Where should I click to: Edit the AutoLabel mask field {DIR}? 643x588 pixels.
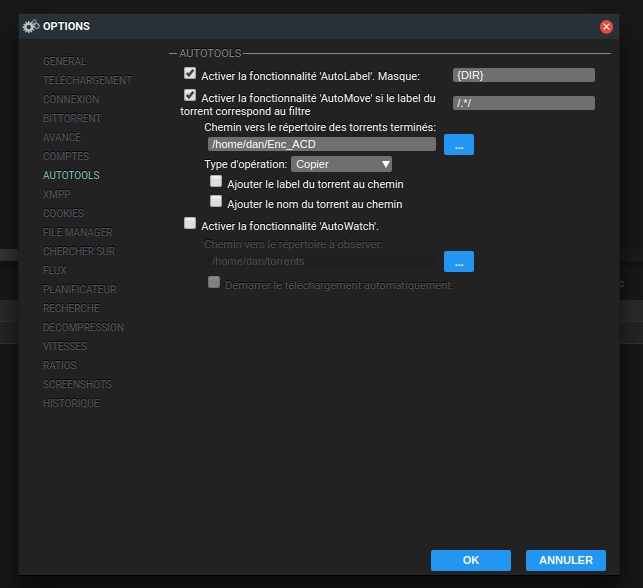(524, 75)
